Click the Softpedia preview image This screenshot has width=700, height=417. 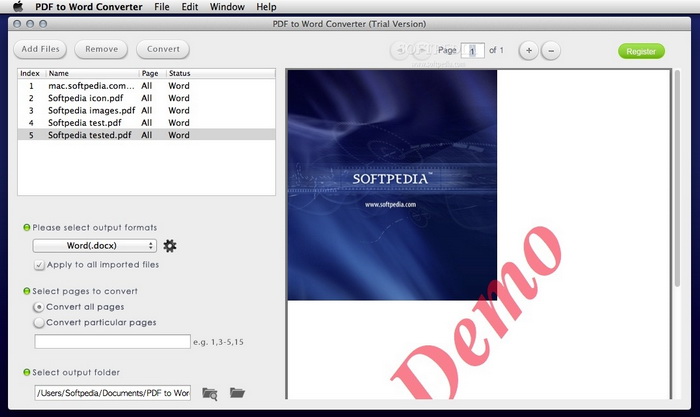click(392, 185)
